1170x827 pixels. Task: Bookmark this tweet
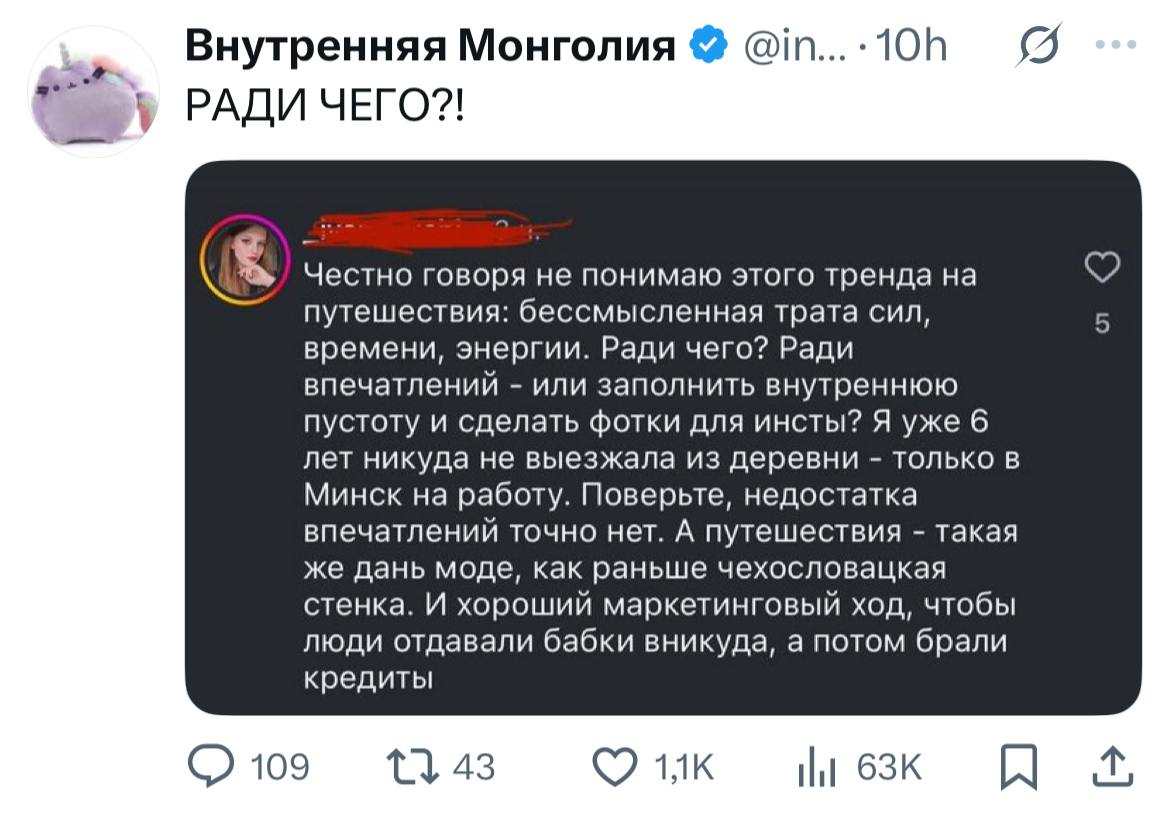(x=1019, y=767)
